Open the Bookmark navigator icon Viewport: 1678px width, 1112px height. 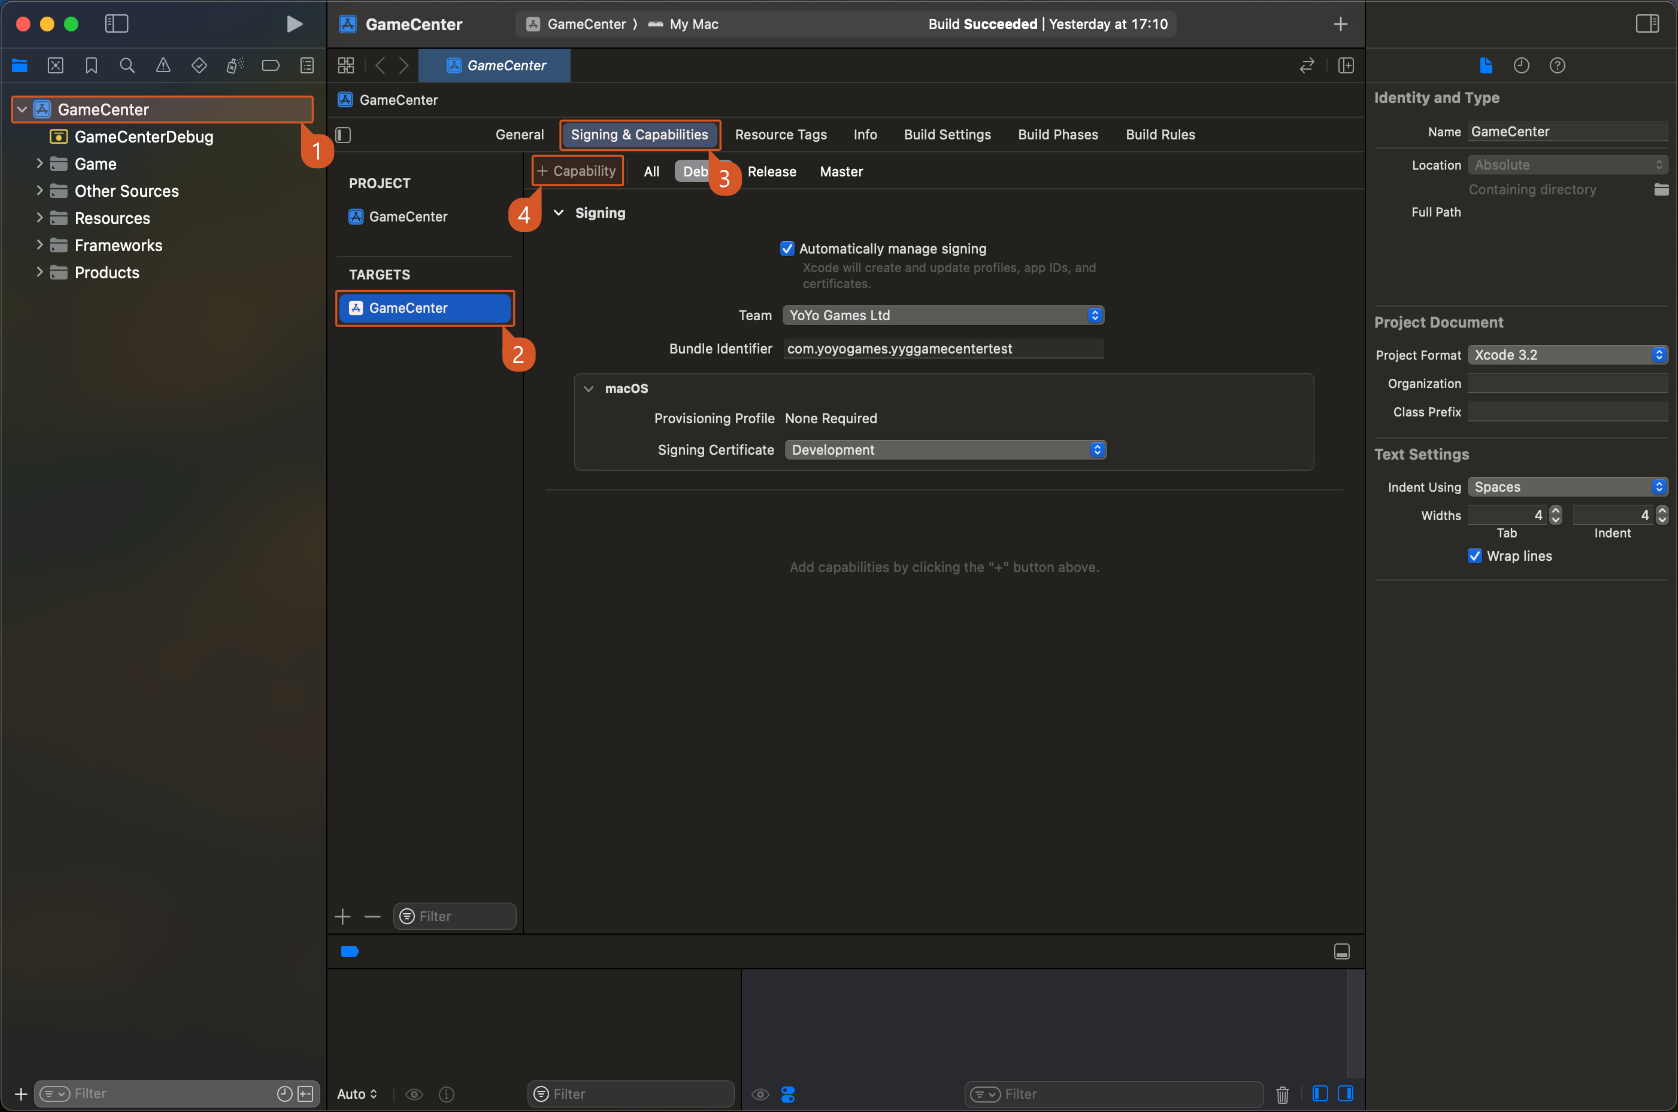pyautogui.click(x=91, y=66)
